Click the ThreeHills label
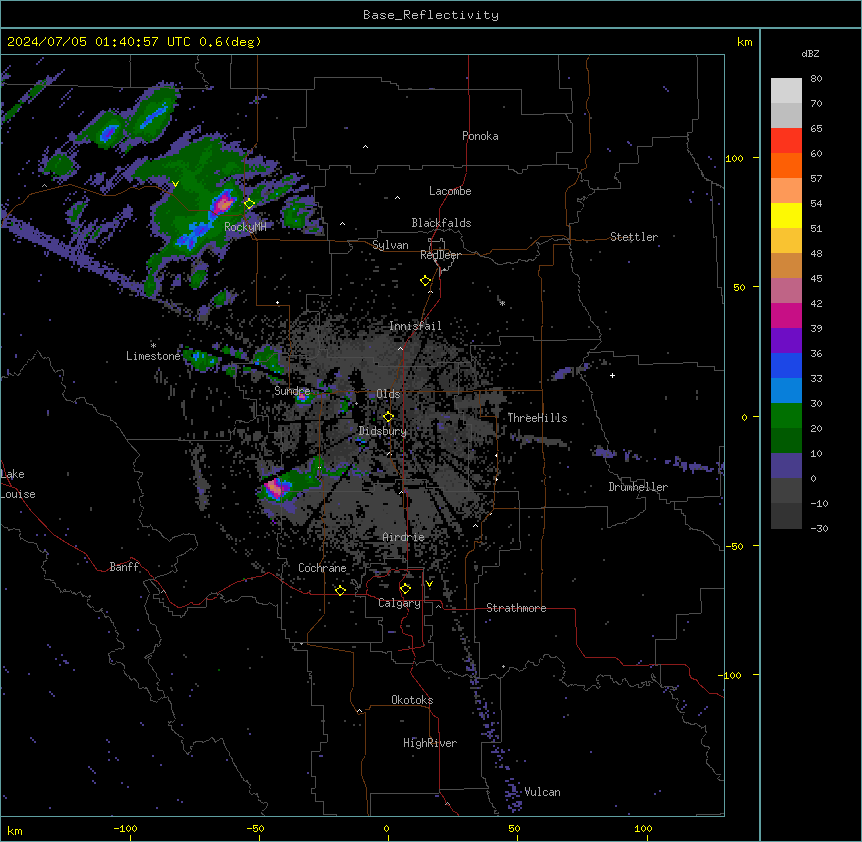 click(x=537, y=418)
